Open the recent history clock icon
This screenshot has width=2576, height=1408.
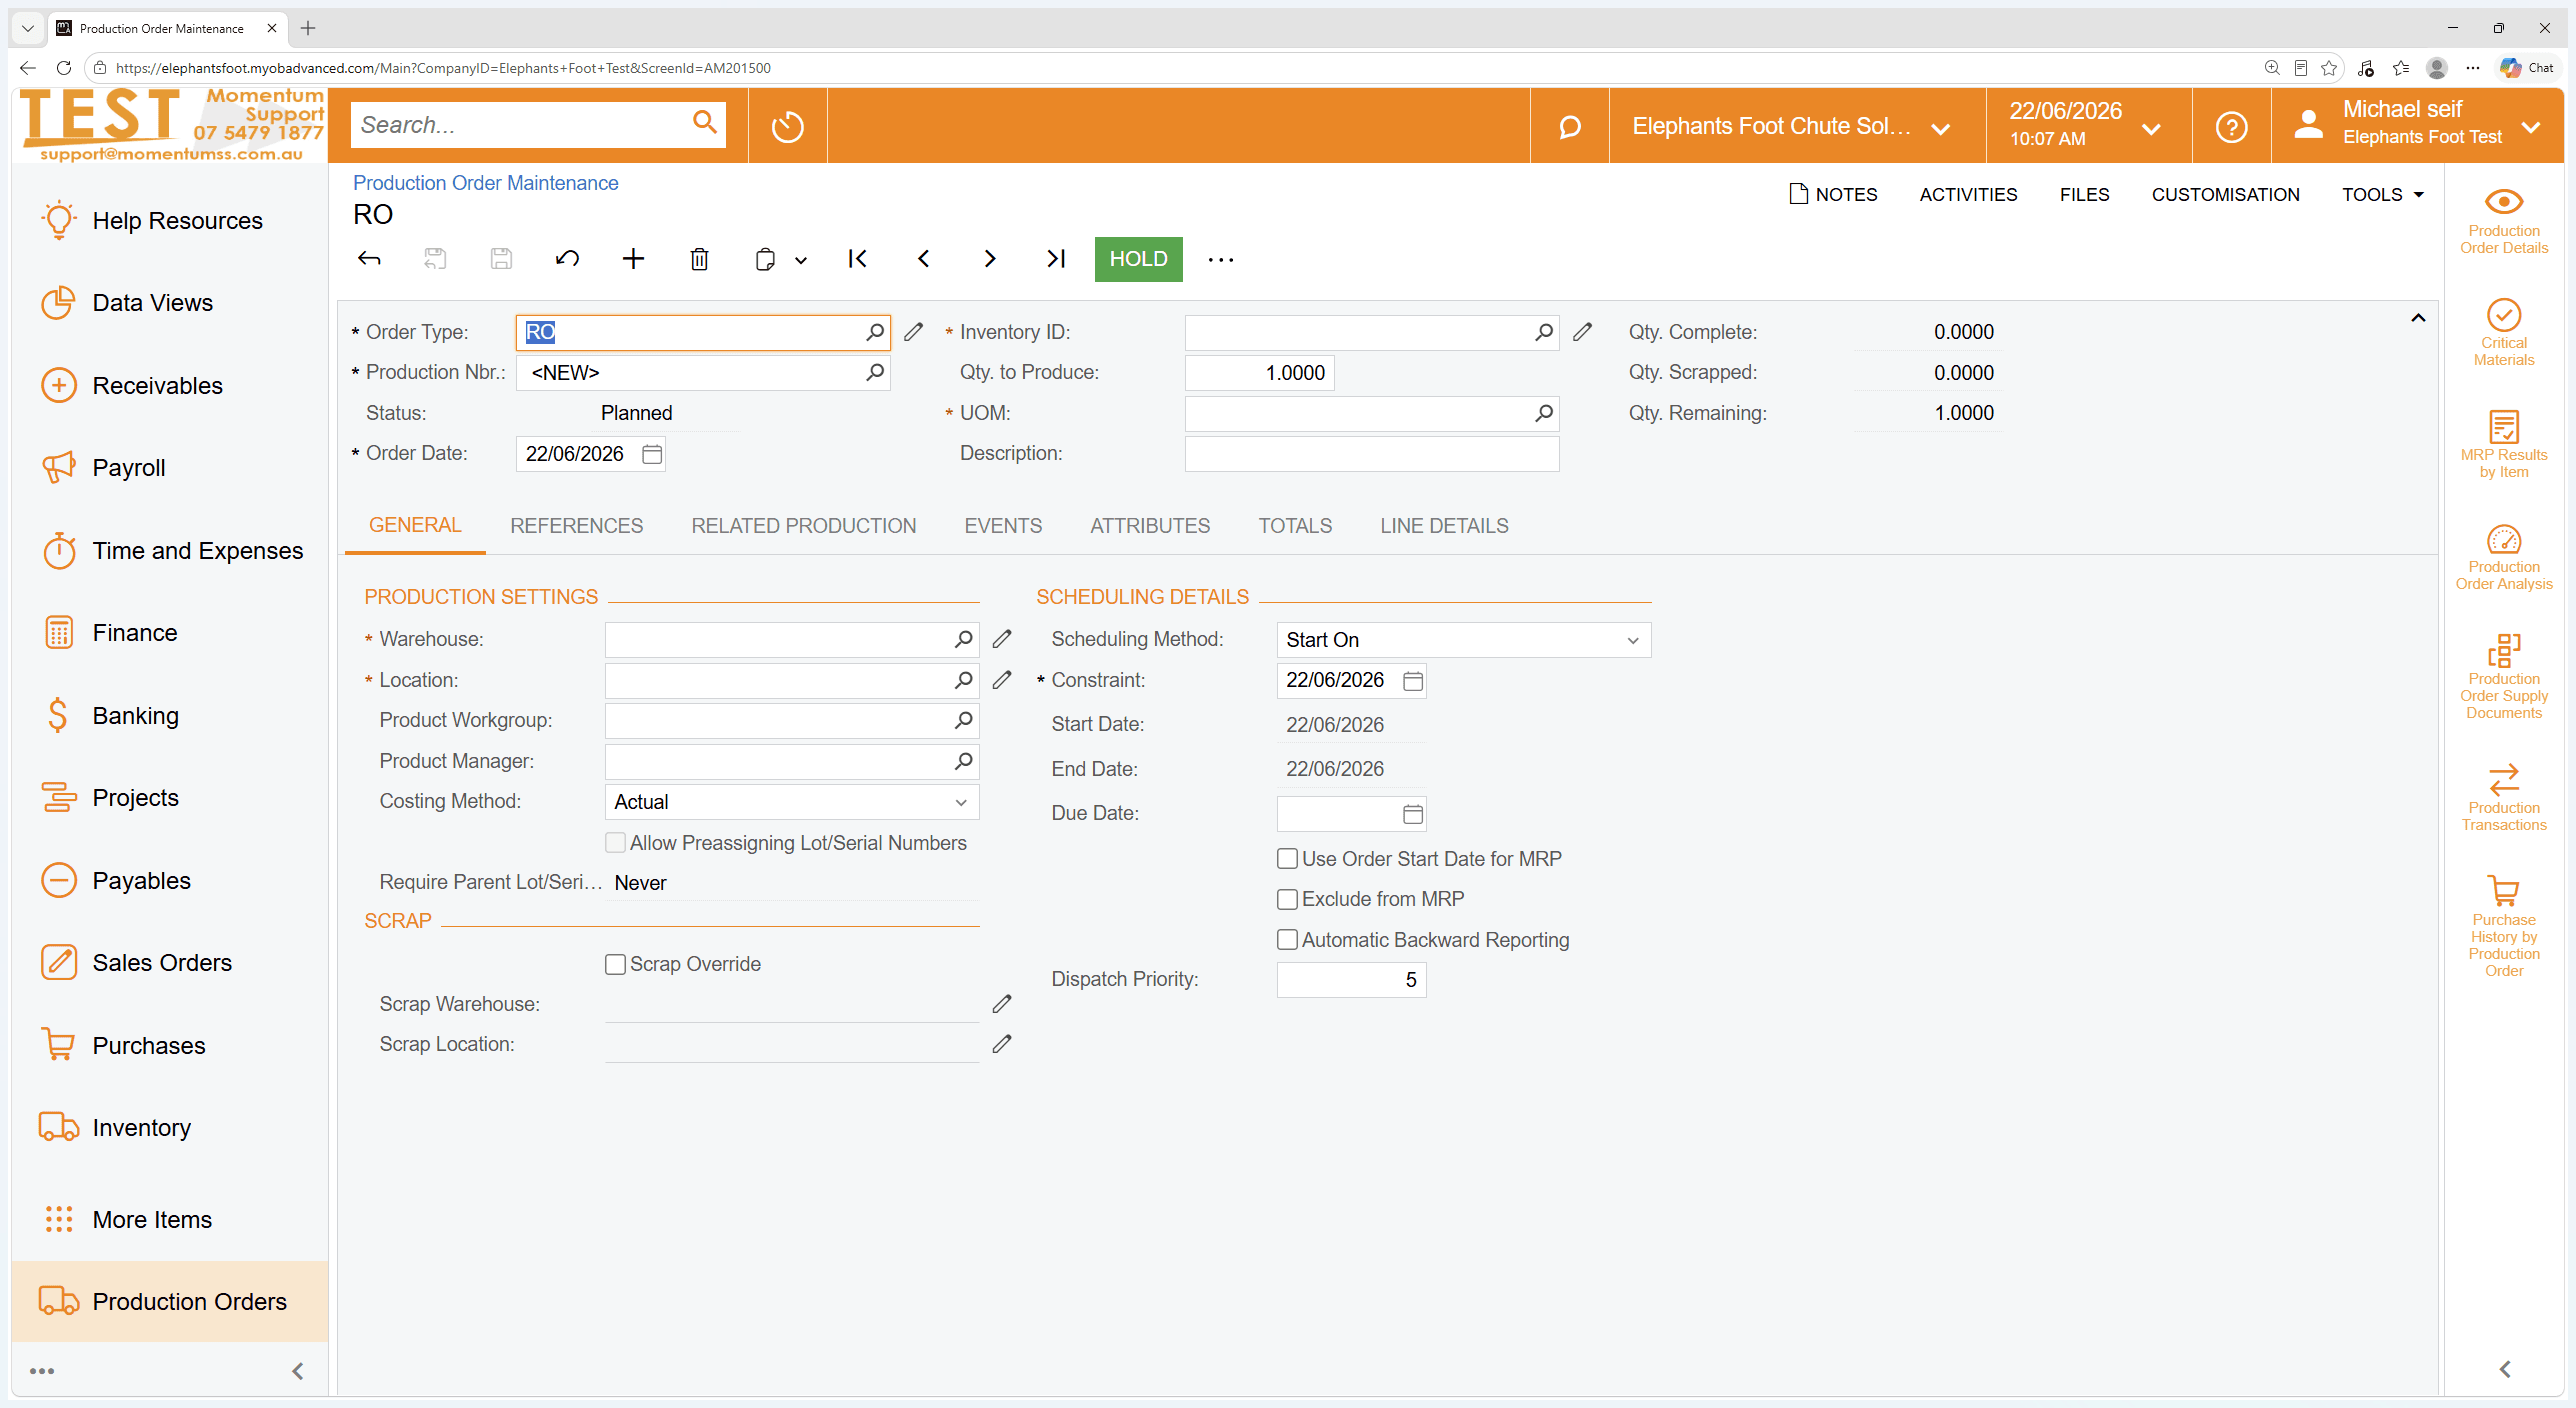tap(787, 127)
